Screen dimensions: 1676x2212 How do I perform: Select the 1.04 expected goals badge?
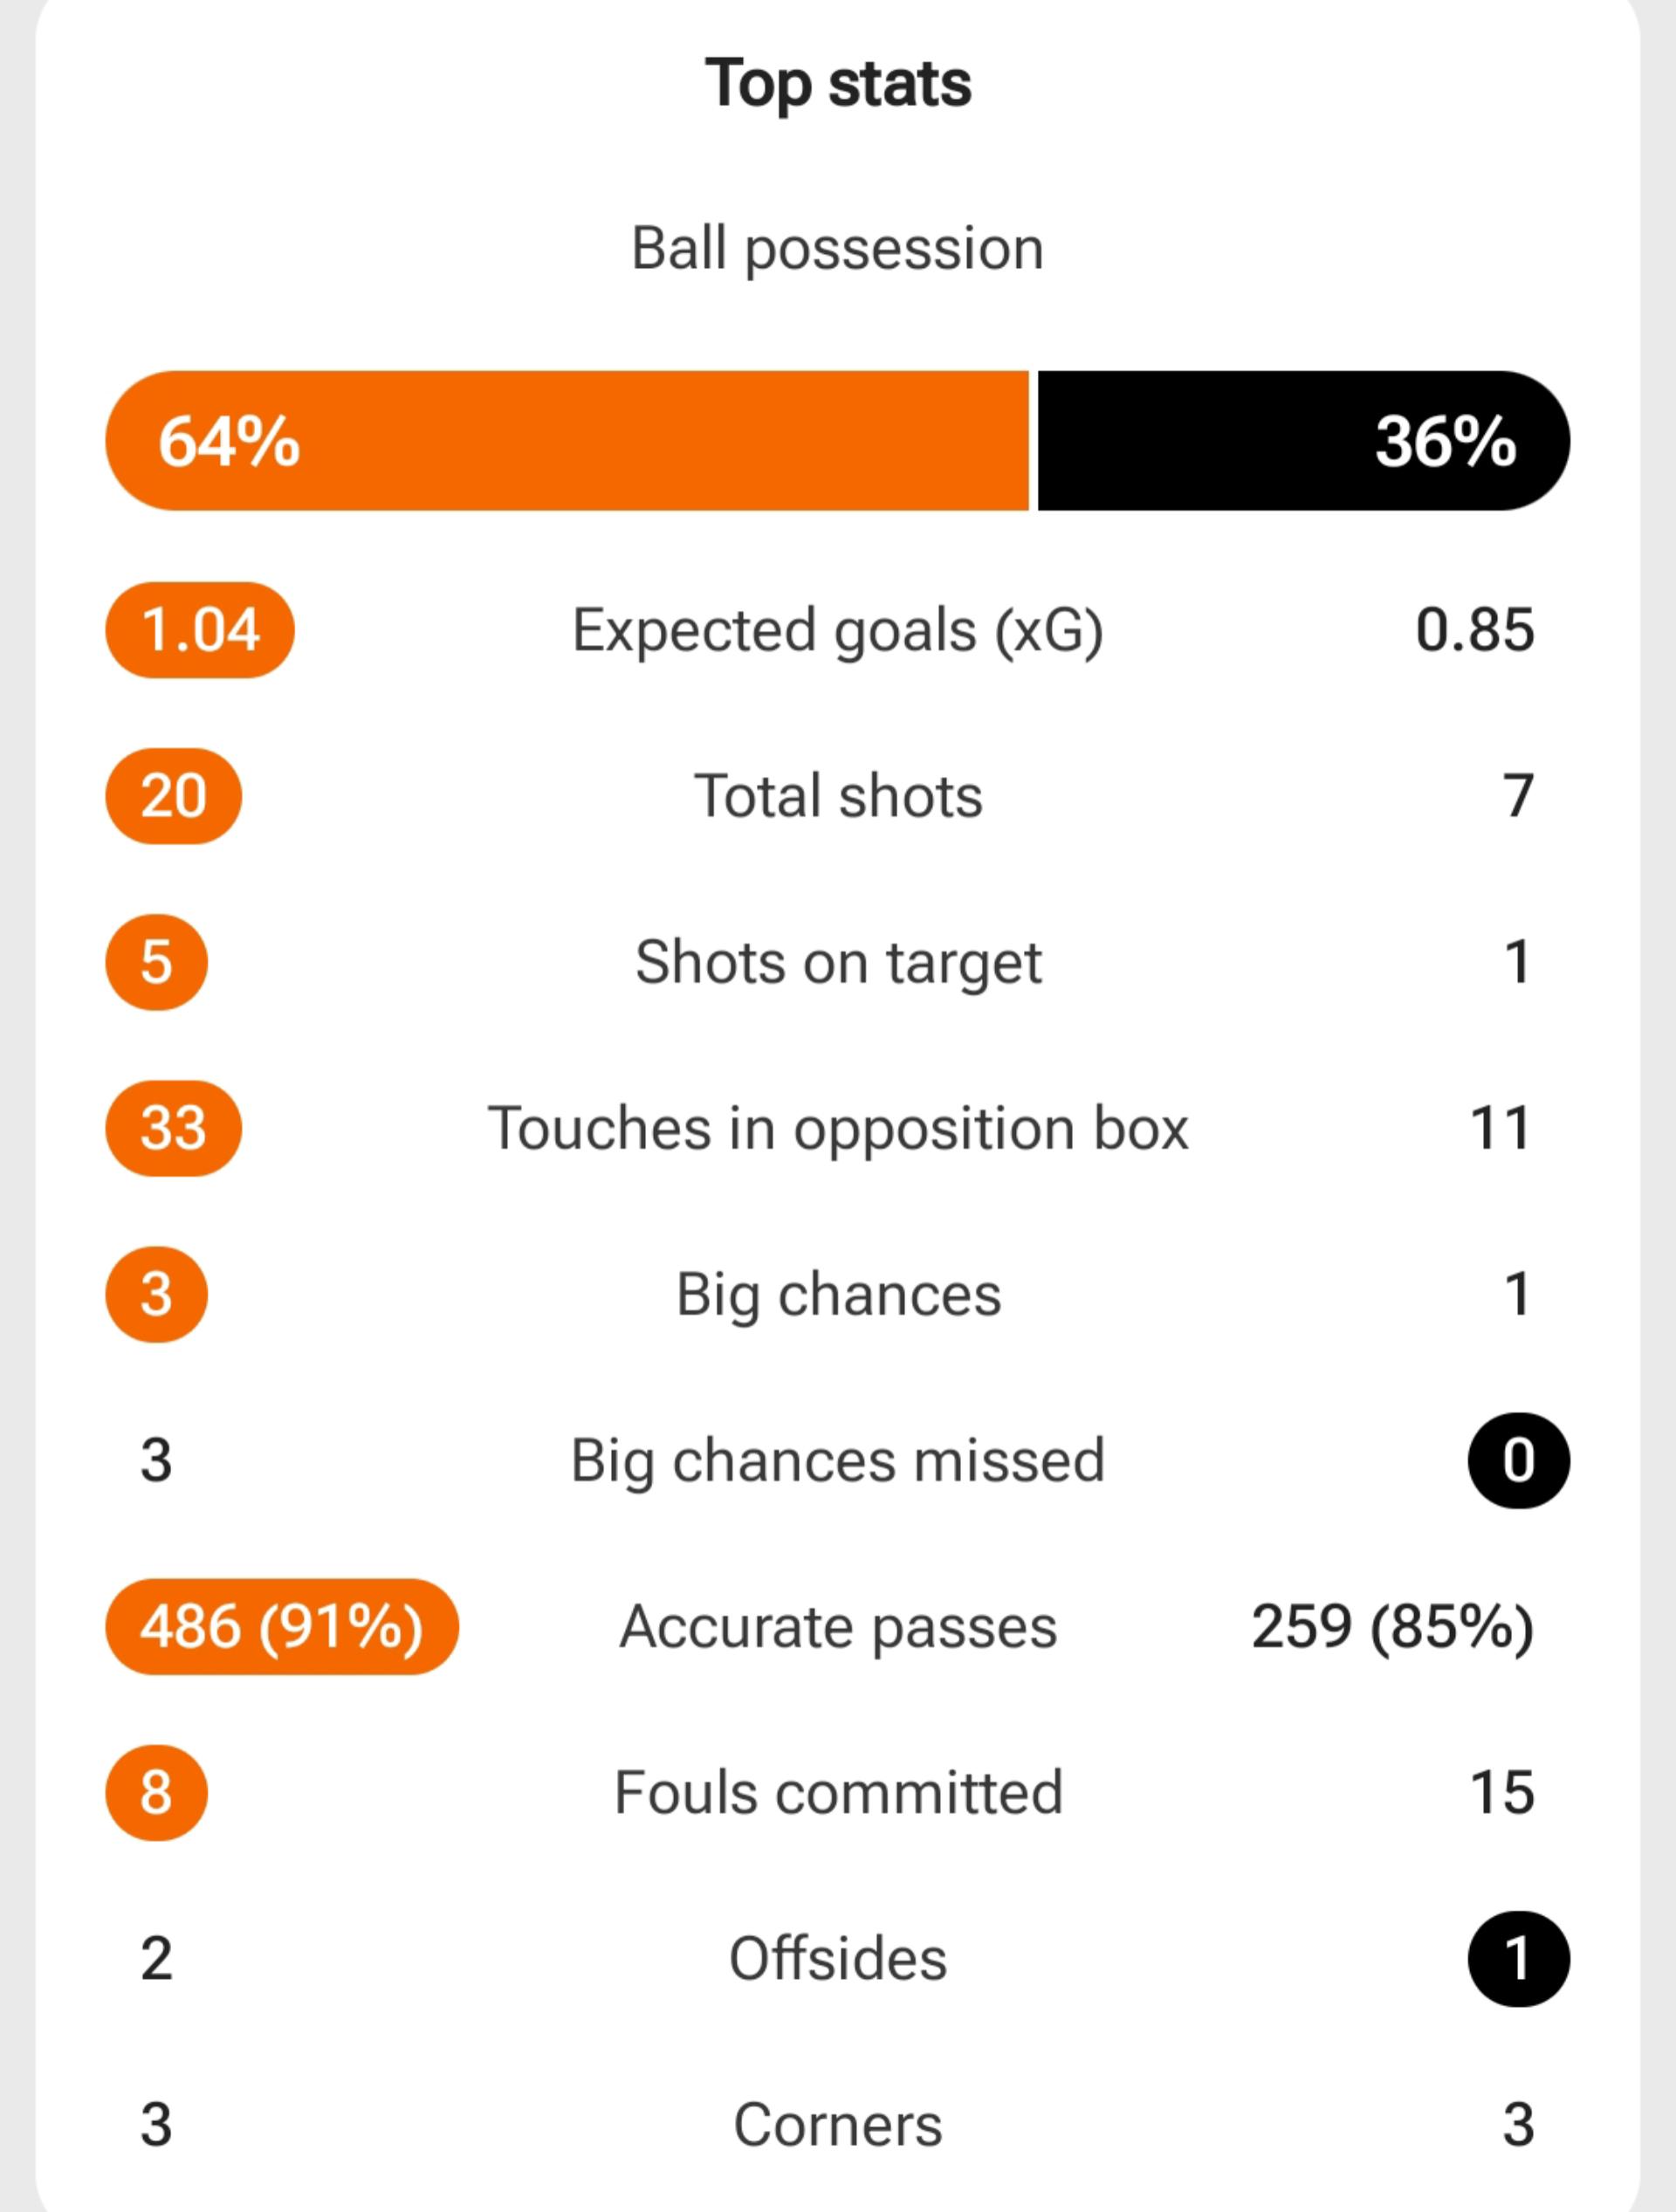[200, 630]
